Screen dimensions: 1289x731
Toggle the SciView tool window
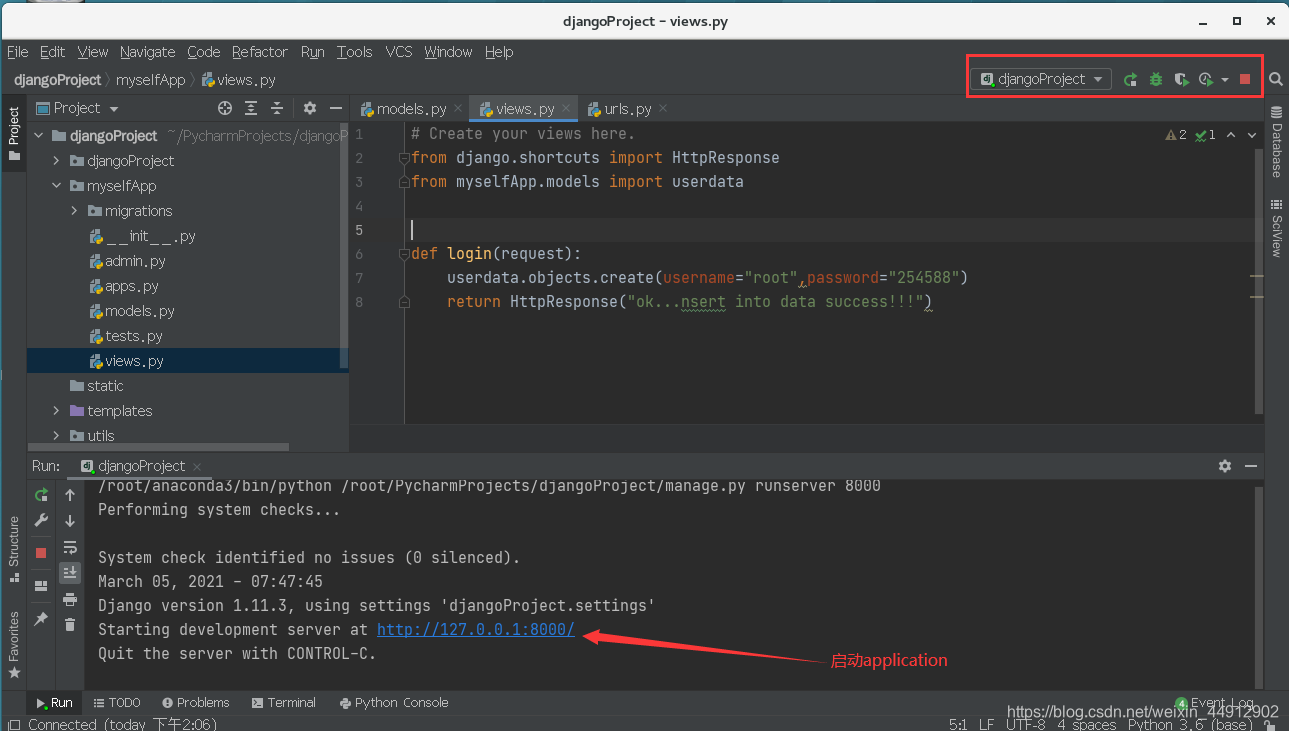coord(1277,228)
